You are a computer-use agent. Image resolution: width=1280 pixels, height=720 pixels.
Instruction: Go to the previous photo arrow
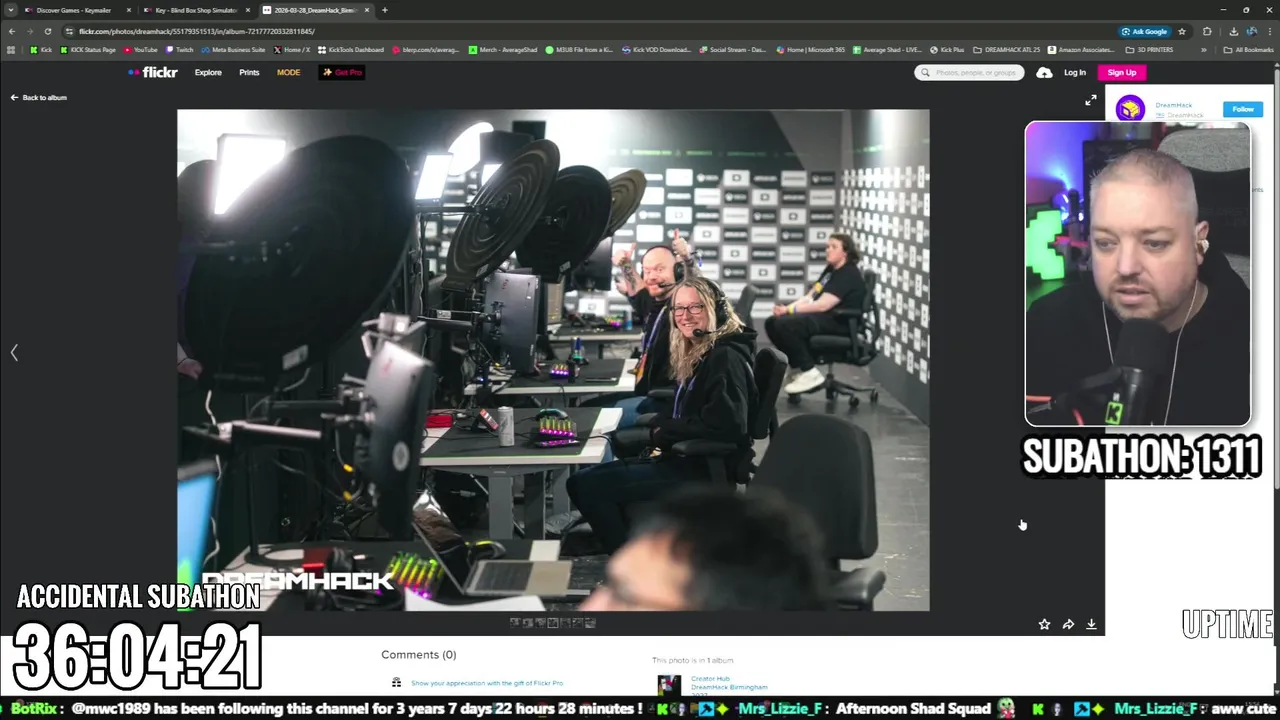(14, 352)
